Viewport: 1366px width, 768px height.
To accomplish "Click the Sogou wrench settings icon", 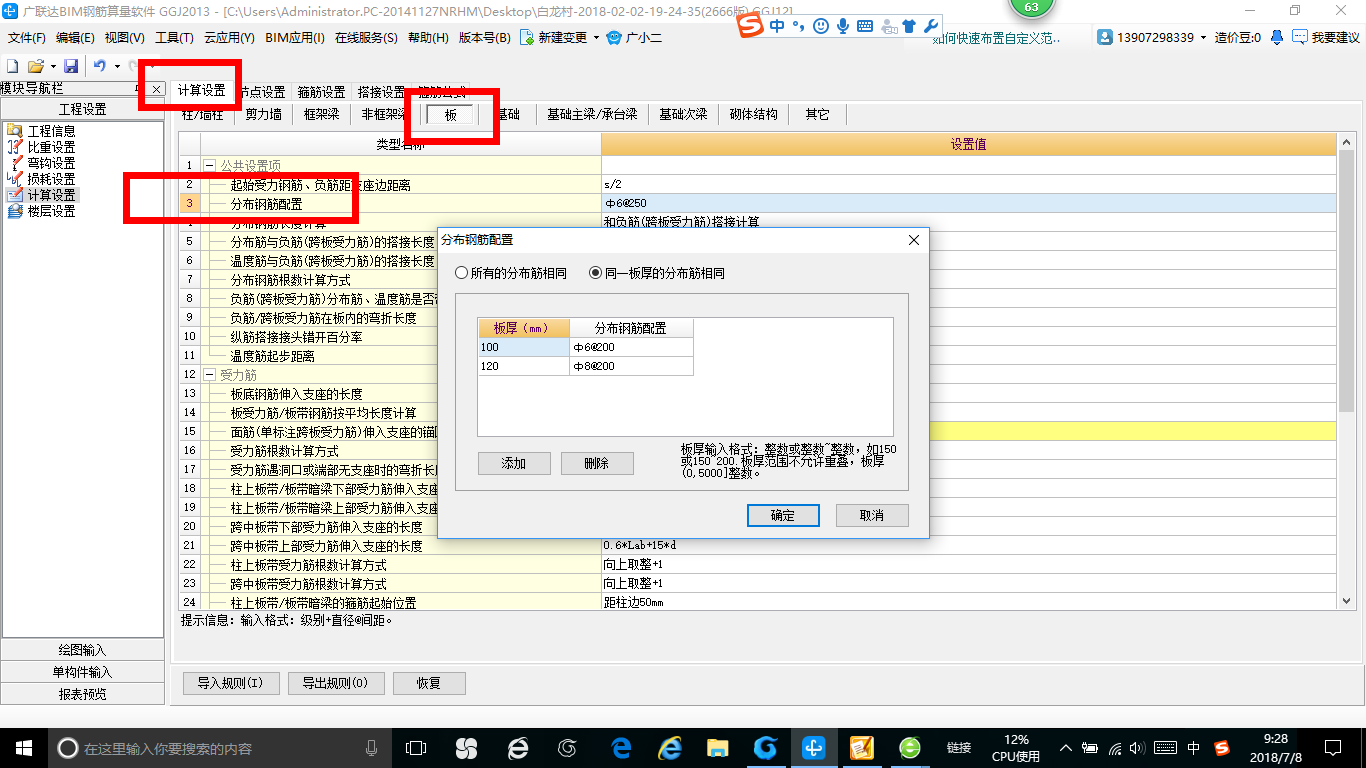I will [x=930, y=27].
